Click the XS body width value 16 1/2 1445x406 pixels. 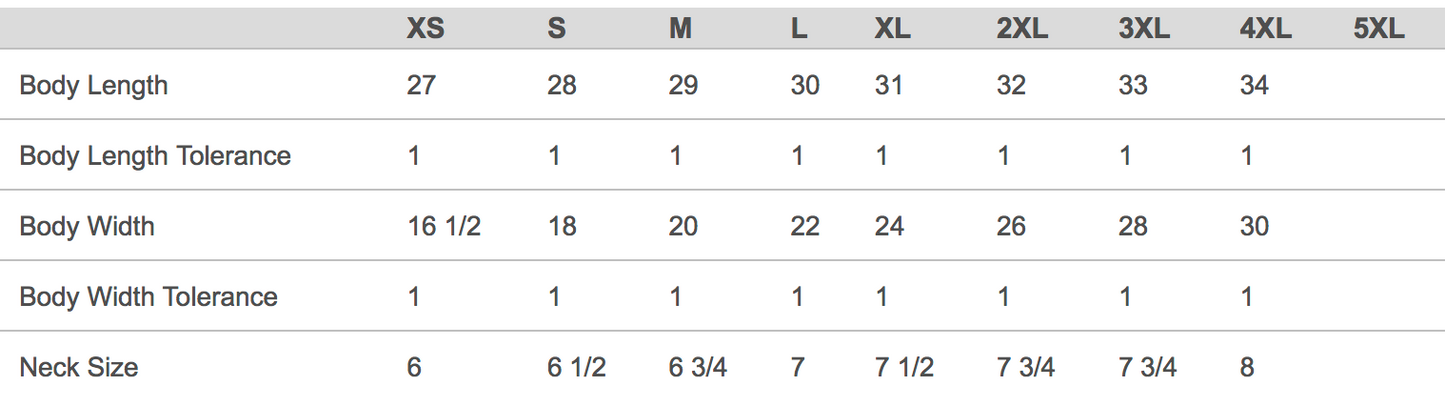pos(444,227)
